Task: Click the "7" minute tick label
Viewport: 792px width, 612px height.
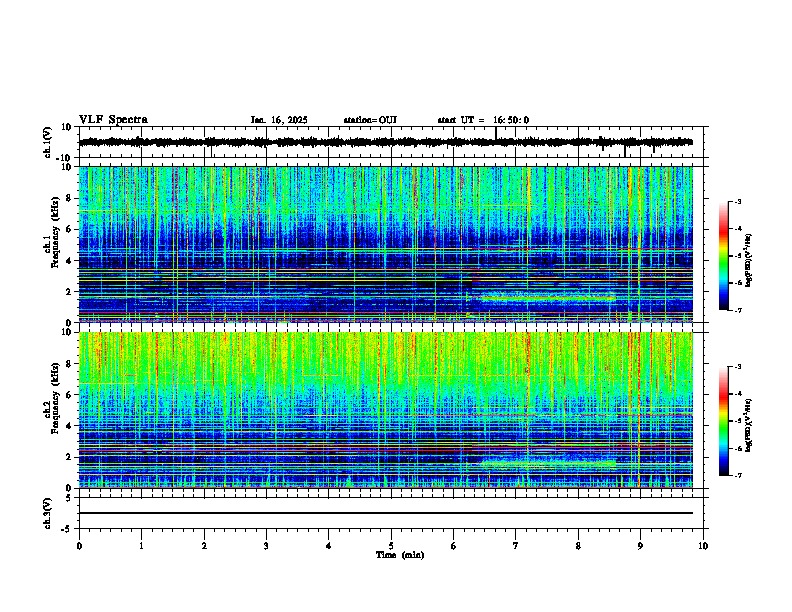Action: [516, 546]
